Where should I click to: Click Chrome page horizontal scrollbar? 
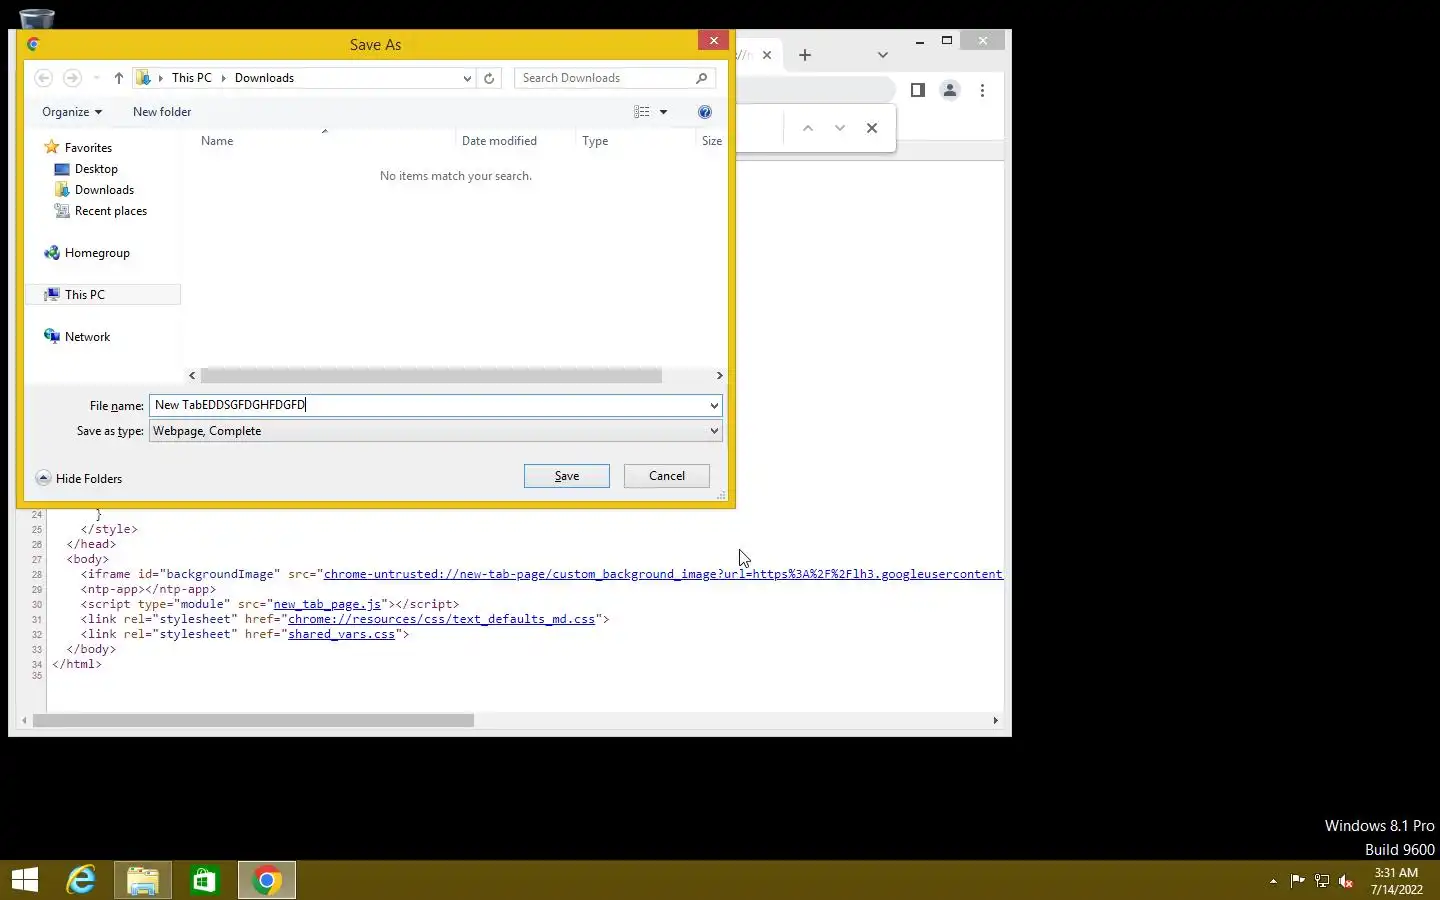pyautogui.click(x=253, y=720)
